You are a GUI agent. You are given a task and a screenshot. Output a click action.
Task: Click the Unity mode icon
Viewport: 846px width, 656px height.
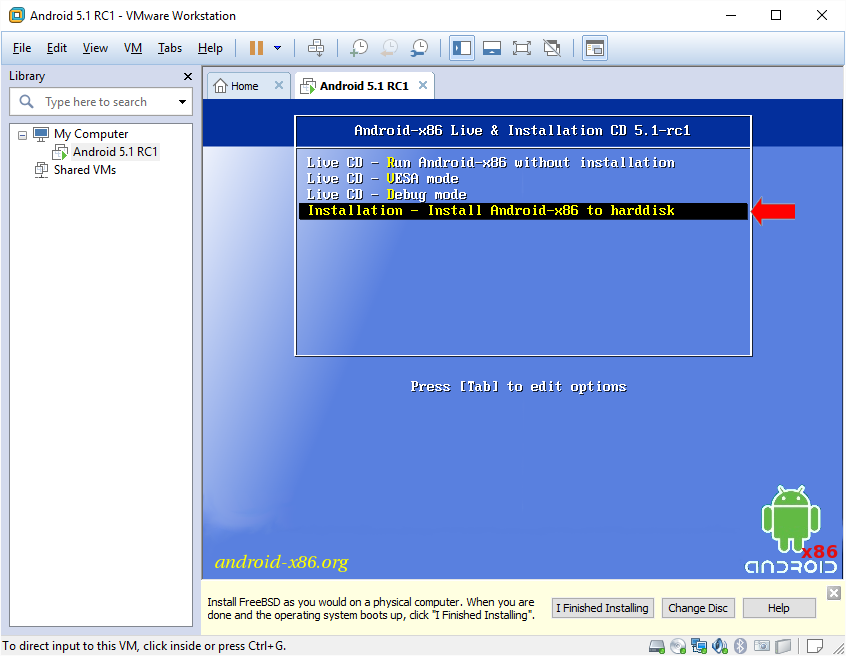[x=552, y=48]
